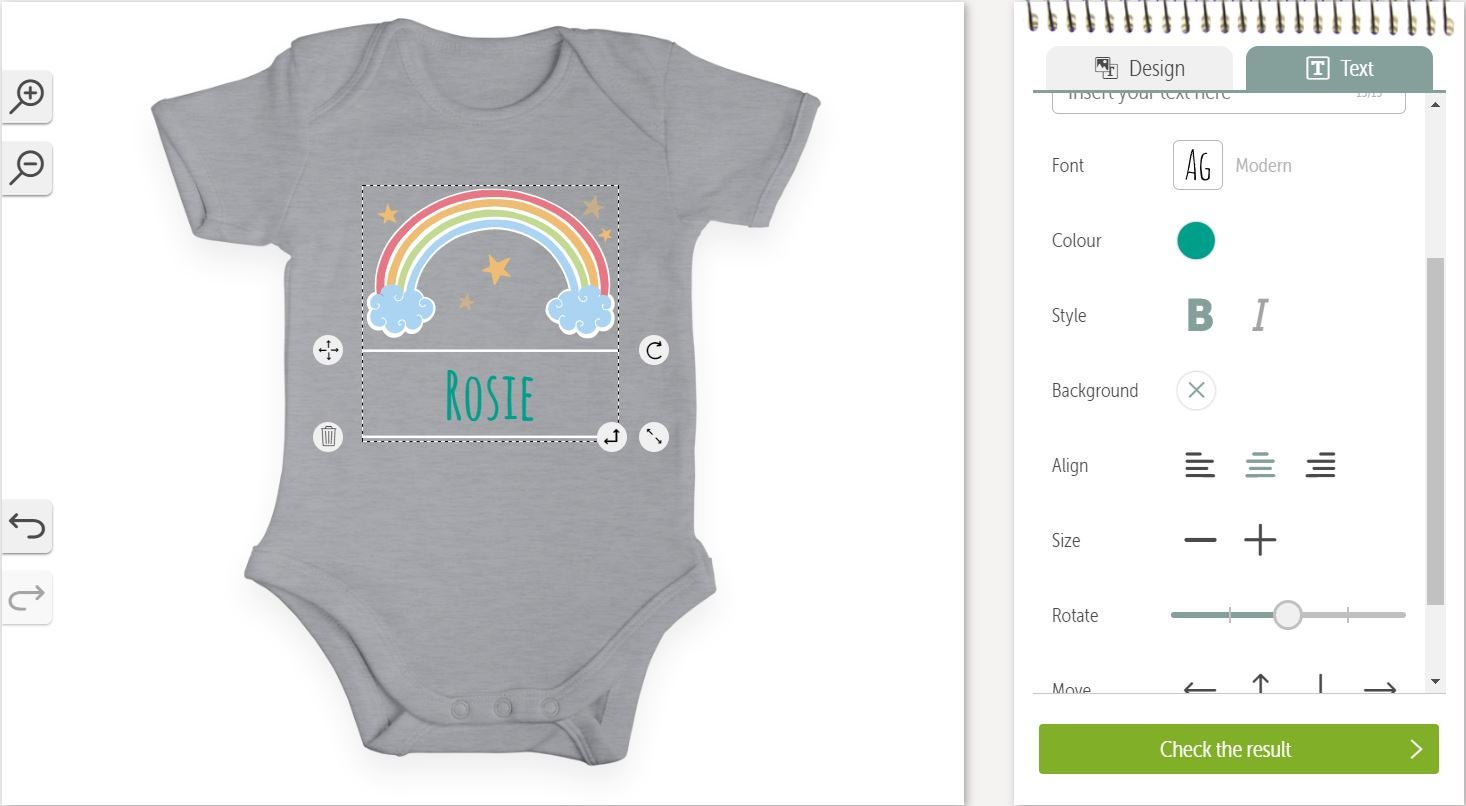The height and width of the screenshot is (806, 1466).
Task: Undo the last action
Action: coord(27,526)
